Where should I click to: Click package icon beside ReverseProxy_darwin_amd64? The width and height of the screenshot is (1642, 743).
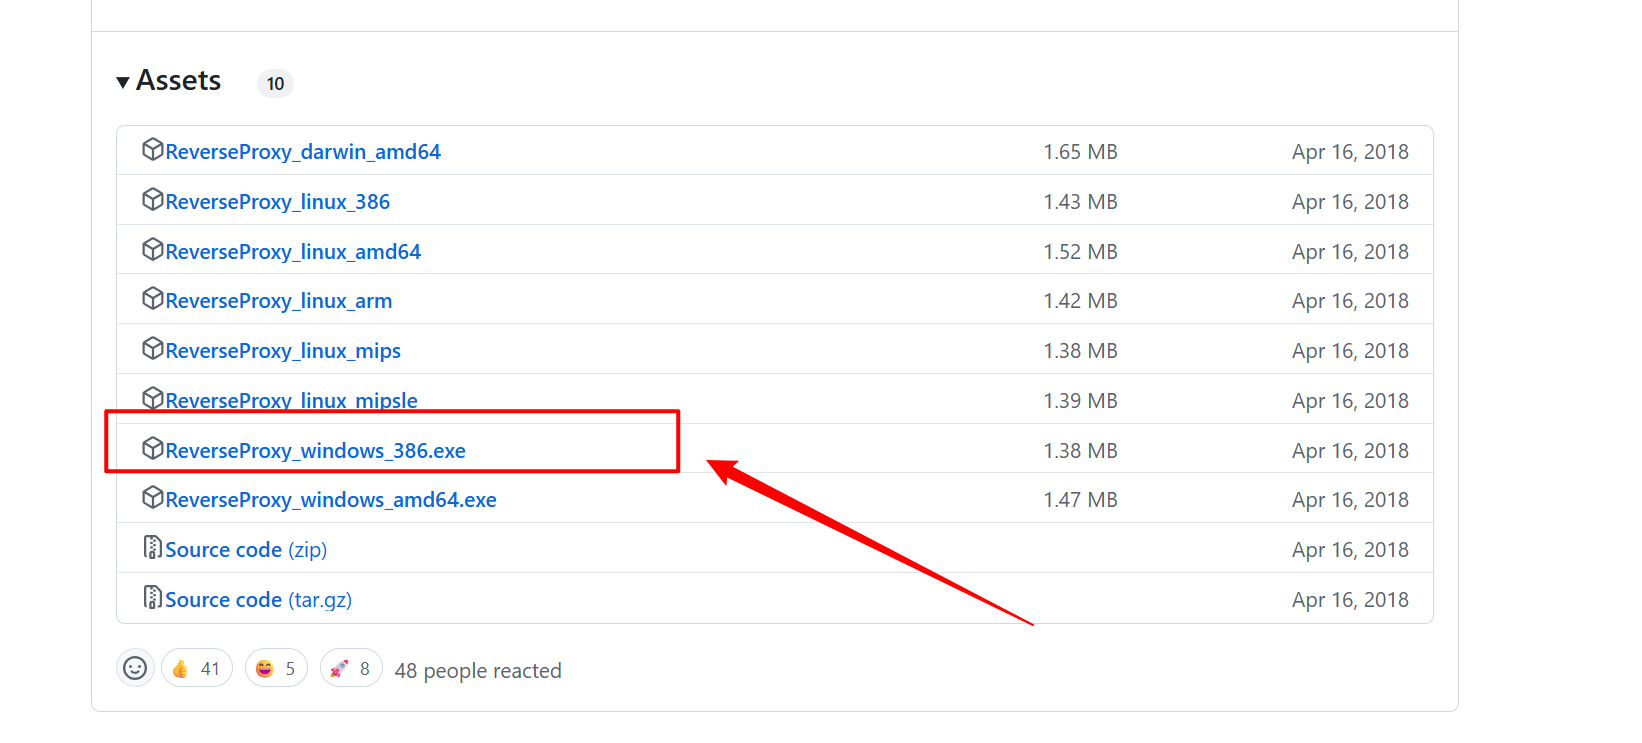coord(152,150)
